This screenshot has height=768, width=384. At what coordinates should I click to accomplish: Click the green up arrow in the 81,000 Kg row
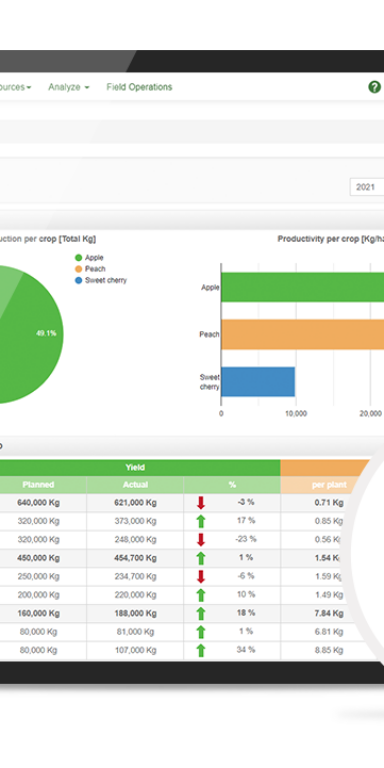[200, 632]
